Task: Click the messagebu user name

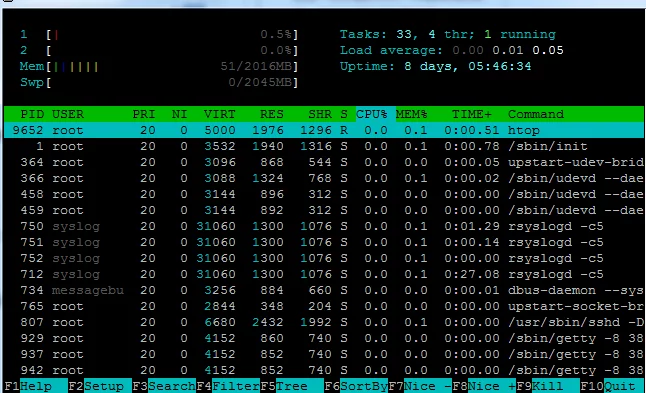Action: [88, 290]
